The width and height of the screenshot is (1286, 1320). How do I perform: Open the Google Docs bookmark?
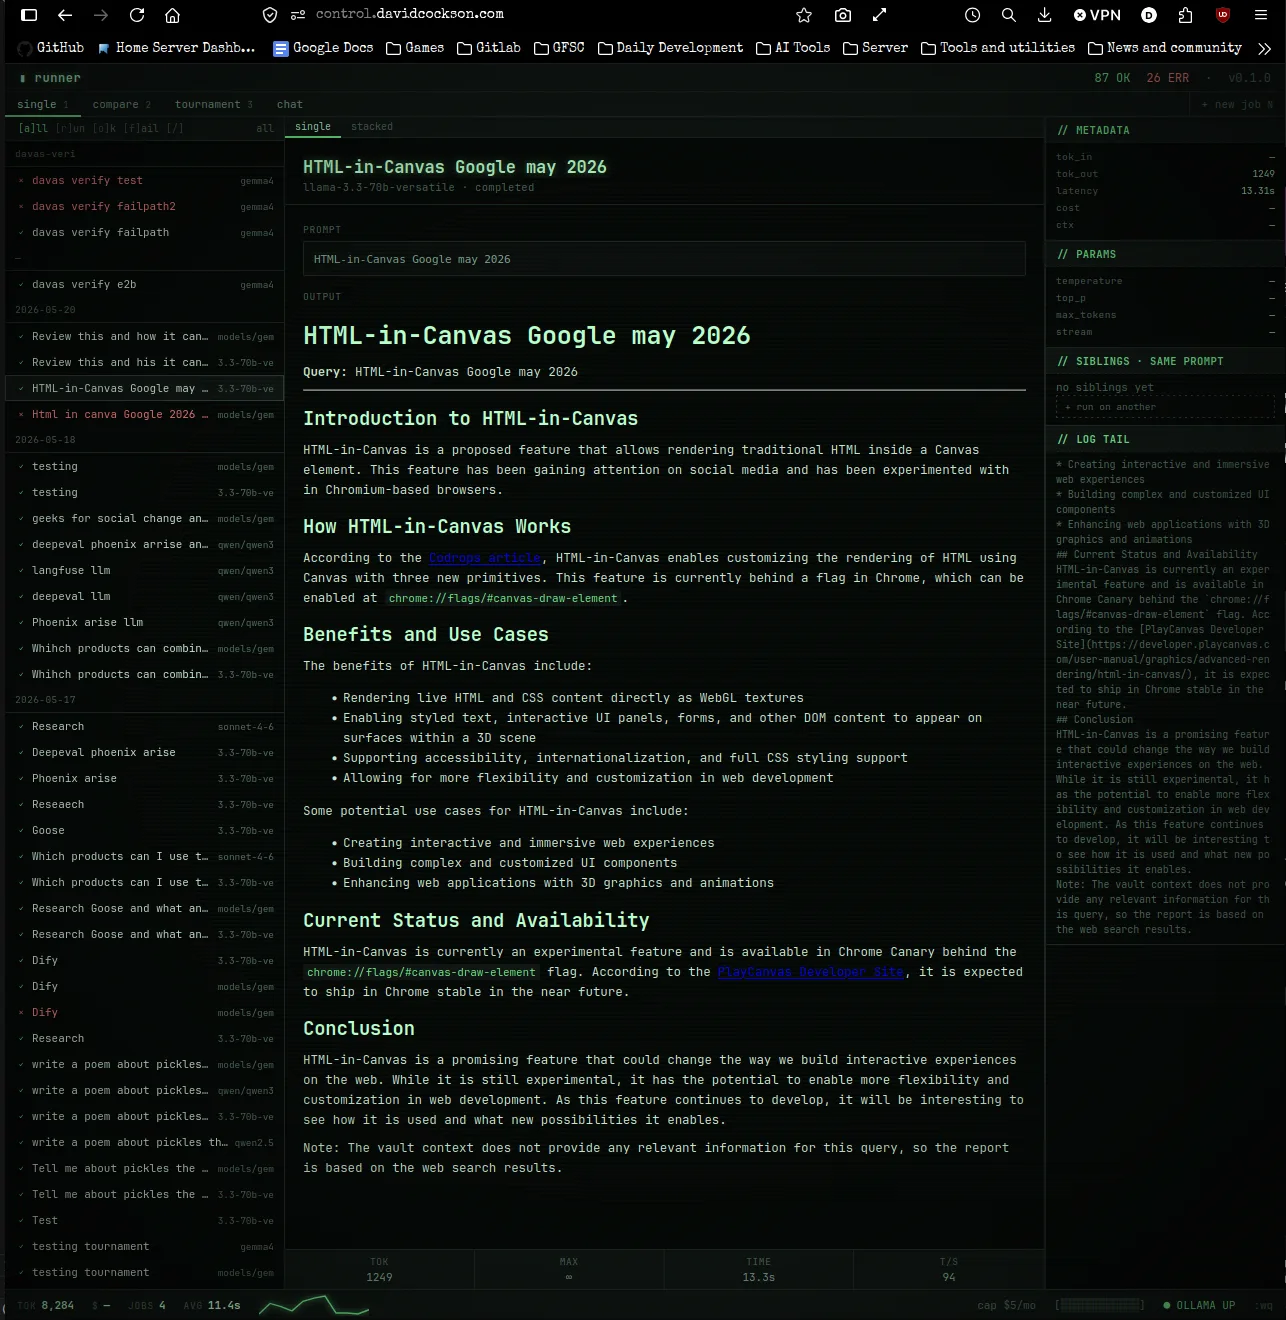[323, 48]
